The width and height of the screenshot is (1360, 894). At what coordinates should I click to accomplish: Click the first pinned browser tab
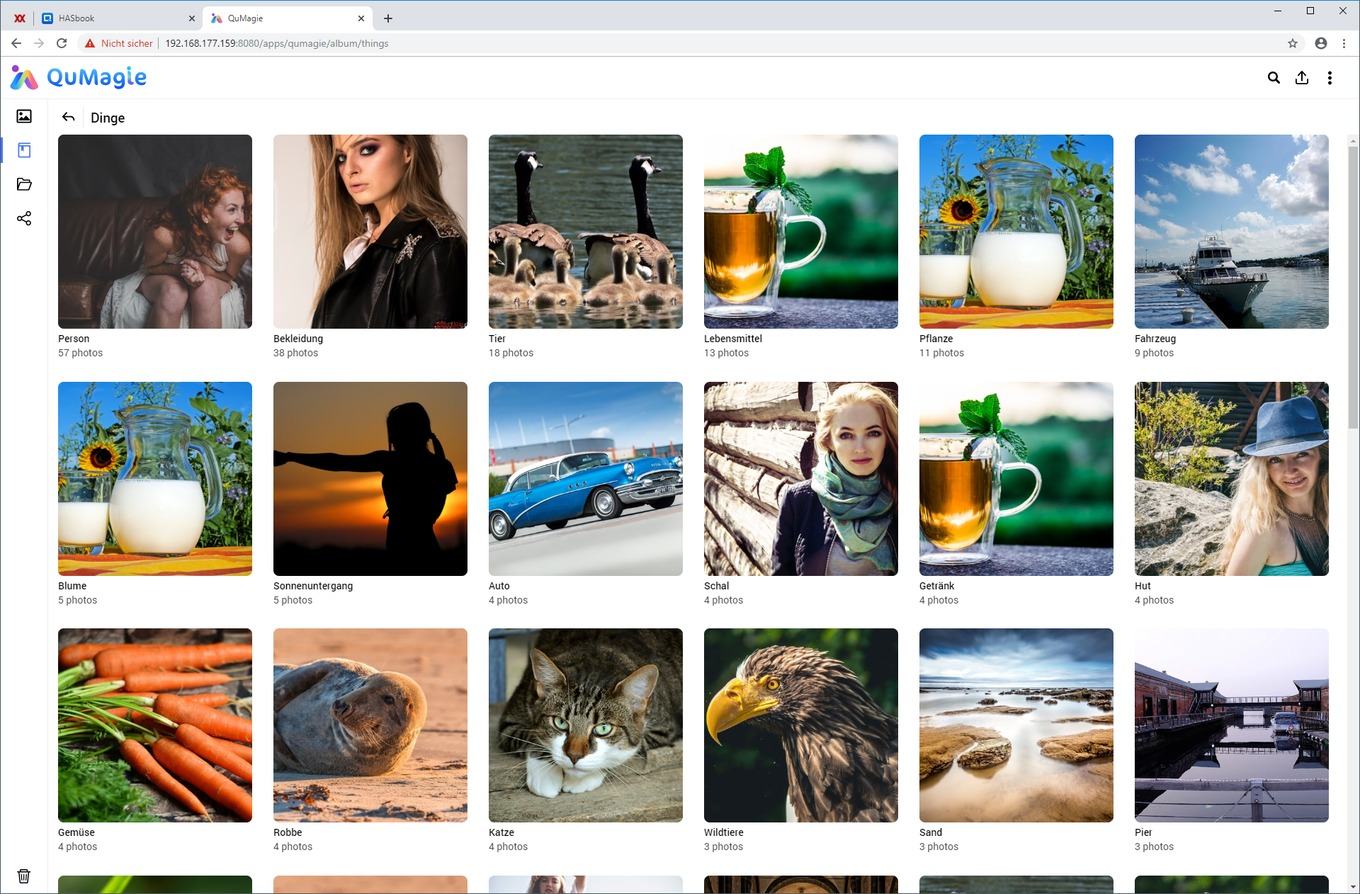(19, 18)
